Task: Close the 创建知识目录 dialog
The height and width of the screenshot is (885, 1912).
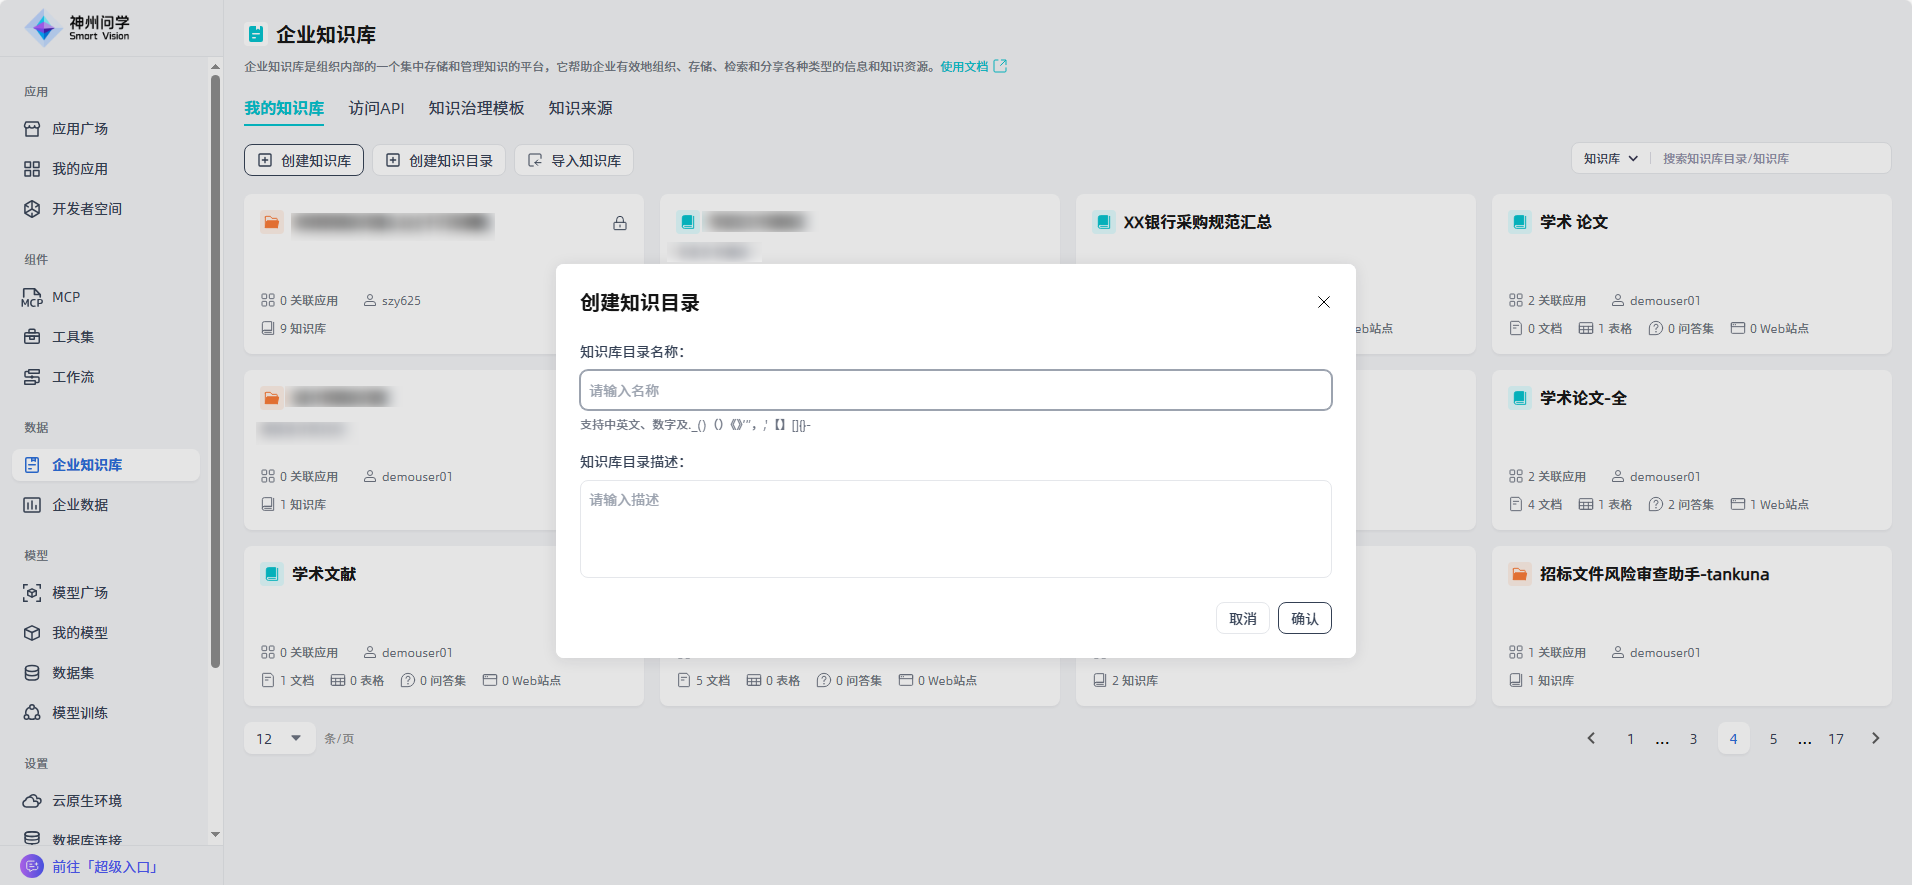Action: 1323,302
